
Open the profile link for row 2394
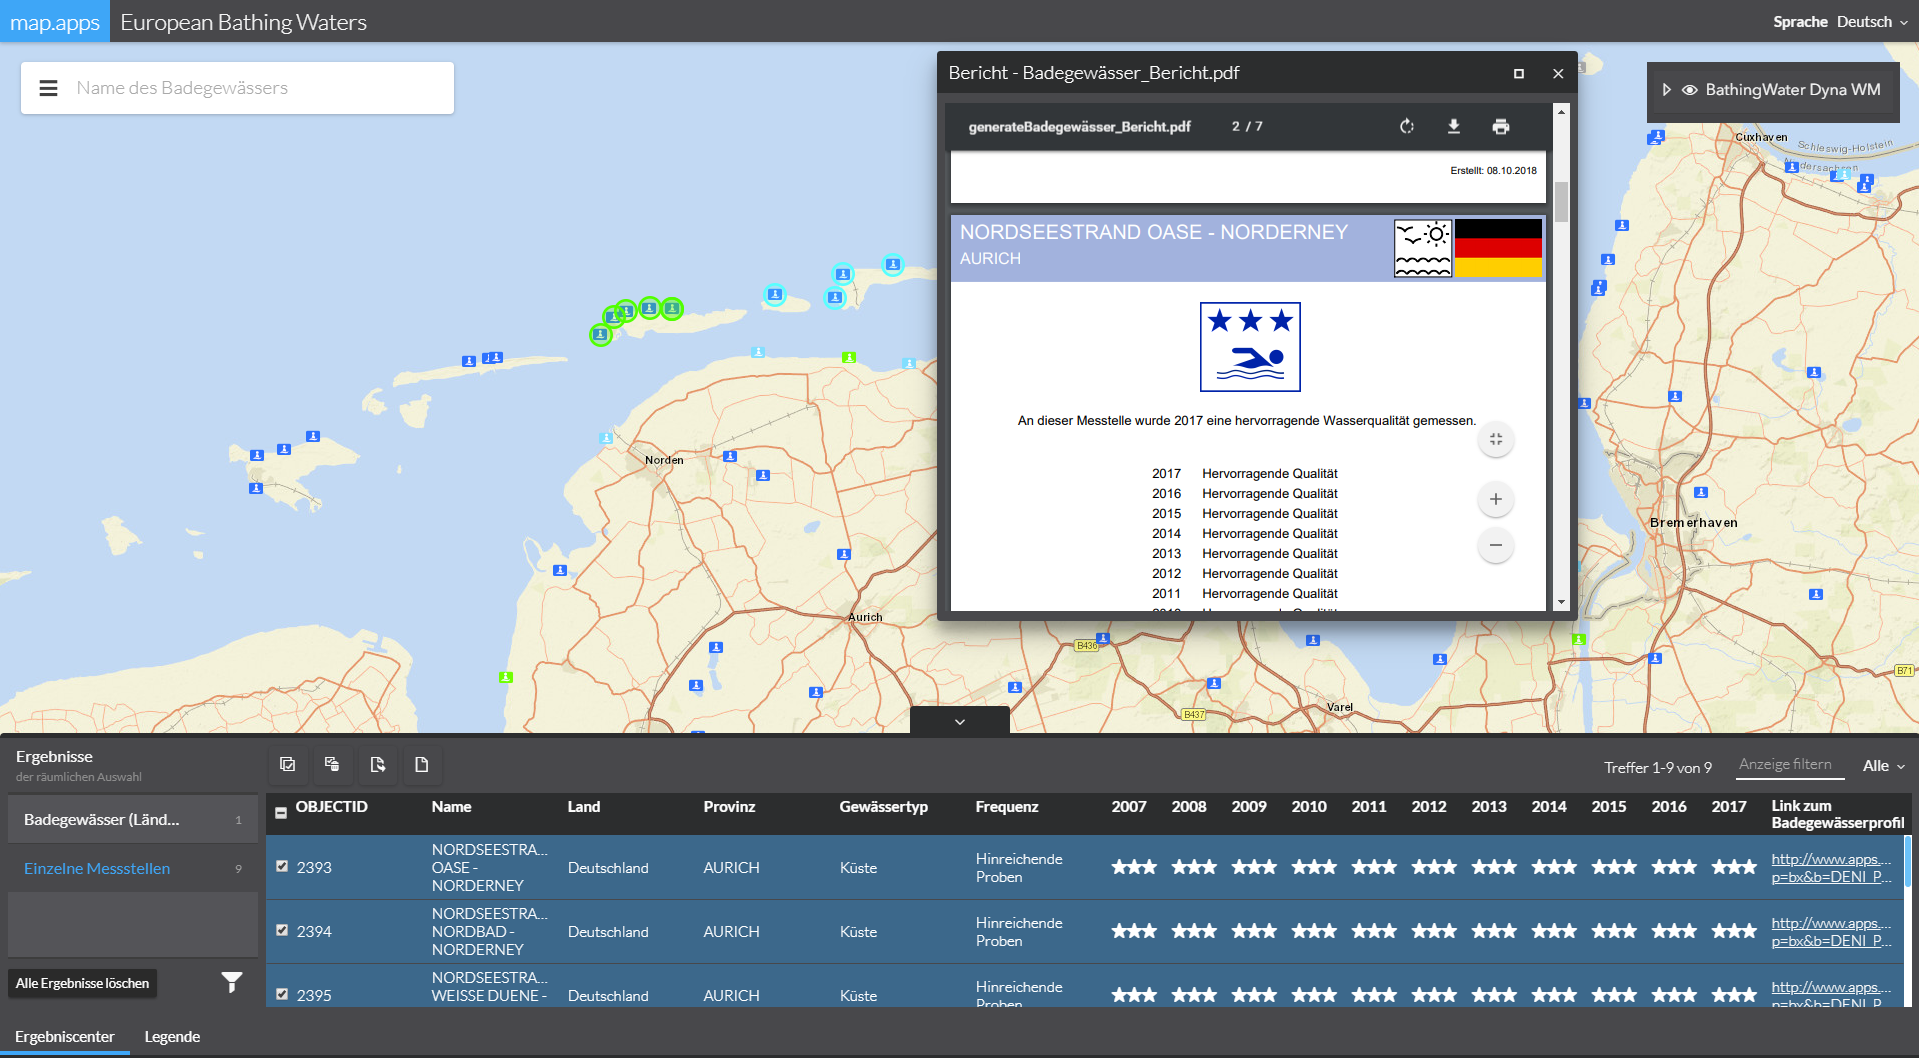coord(1831,932)
